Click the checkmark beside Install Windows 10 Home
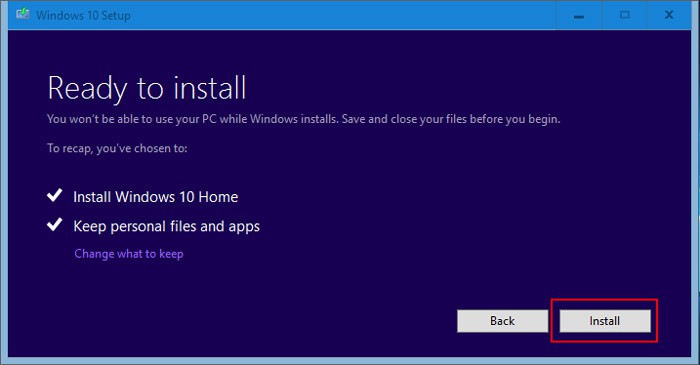 [x=54, y=195]
